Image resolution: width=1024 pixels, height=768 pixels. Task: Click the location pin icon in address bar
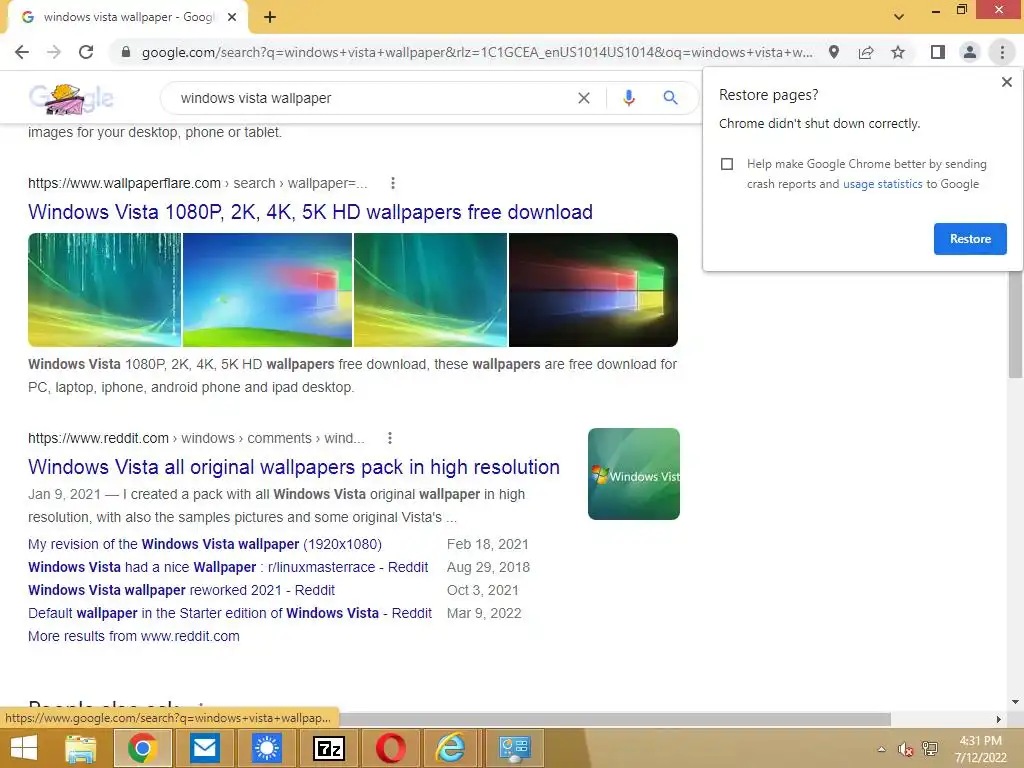point(834,52)
